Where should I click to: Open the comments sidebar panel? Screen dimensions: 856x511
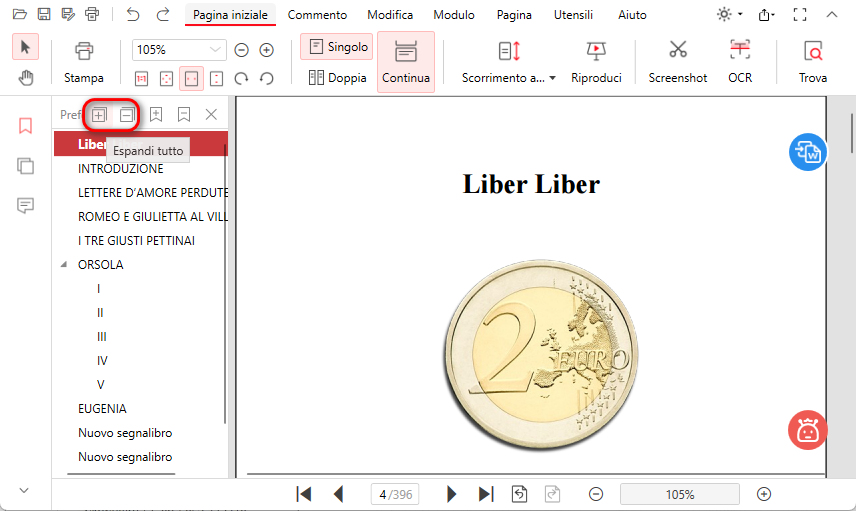25,205
